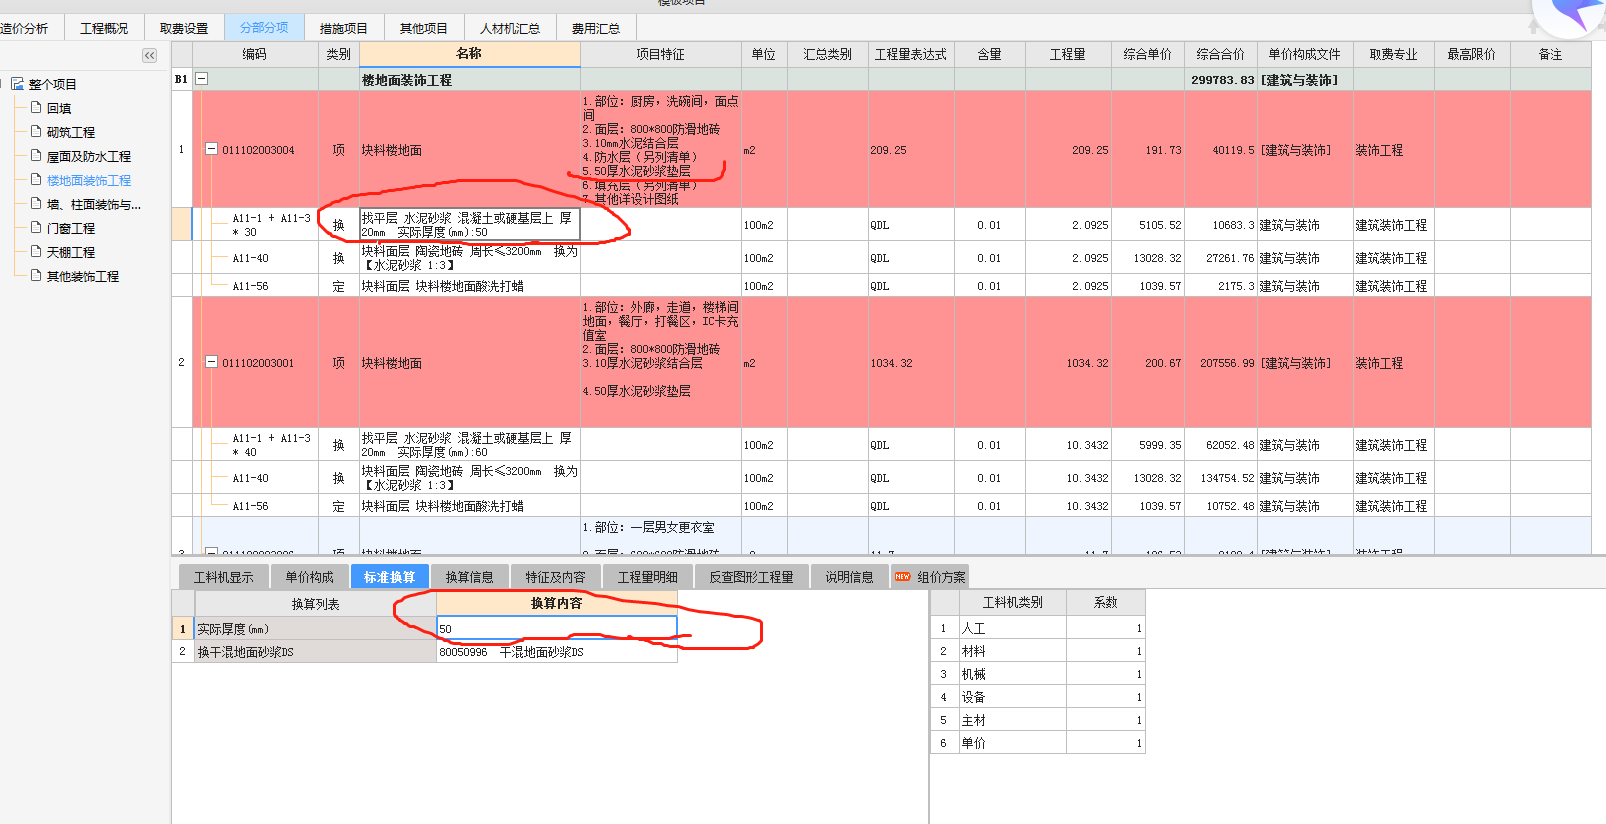Click document icon beside 其他装饰工程

click(x=36, y=275)
